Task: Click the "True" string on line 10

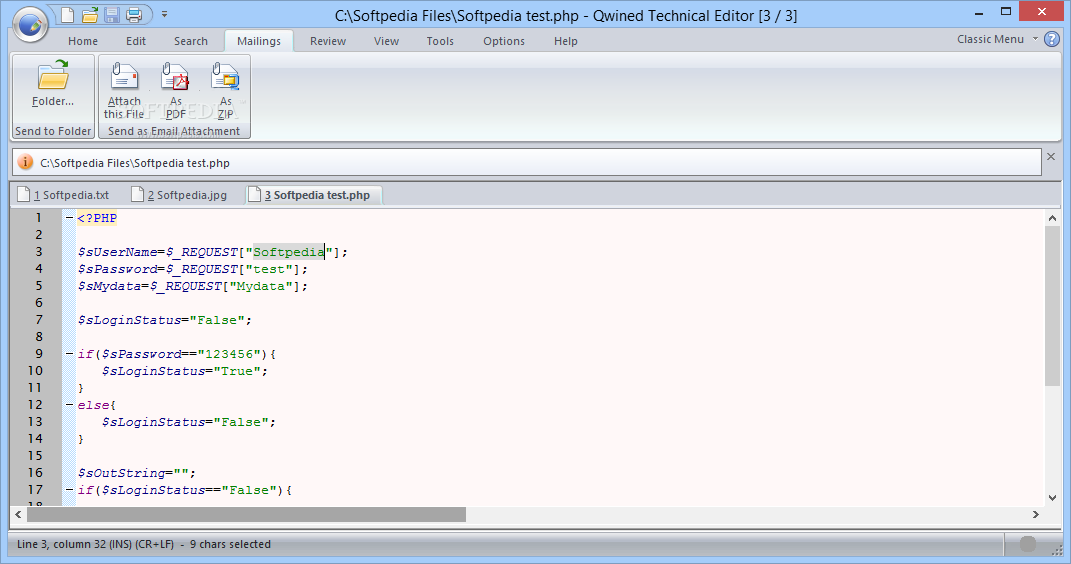Action: point(237,371)
